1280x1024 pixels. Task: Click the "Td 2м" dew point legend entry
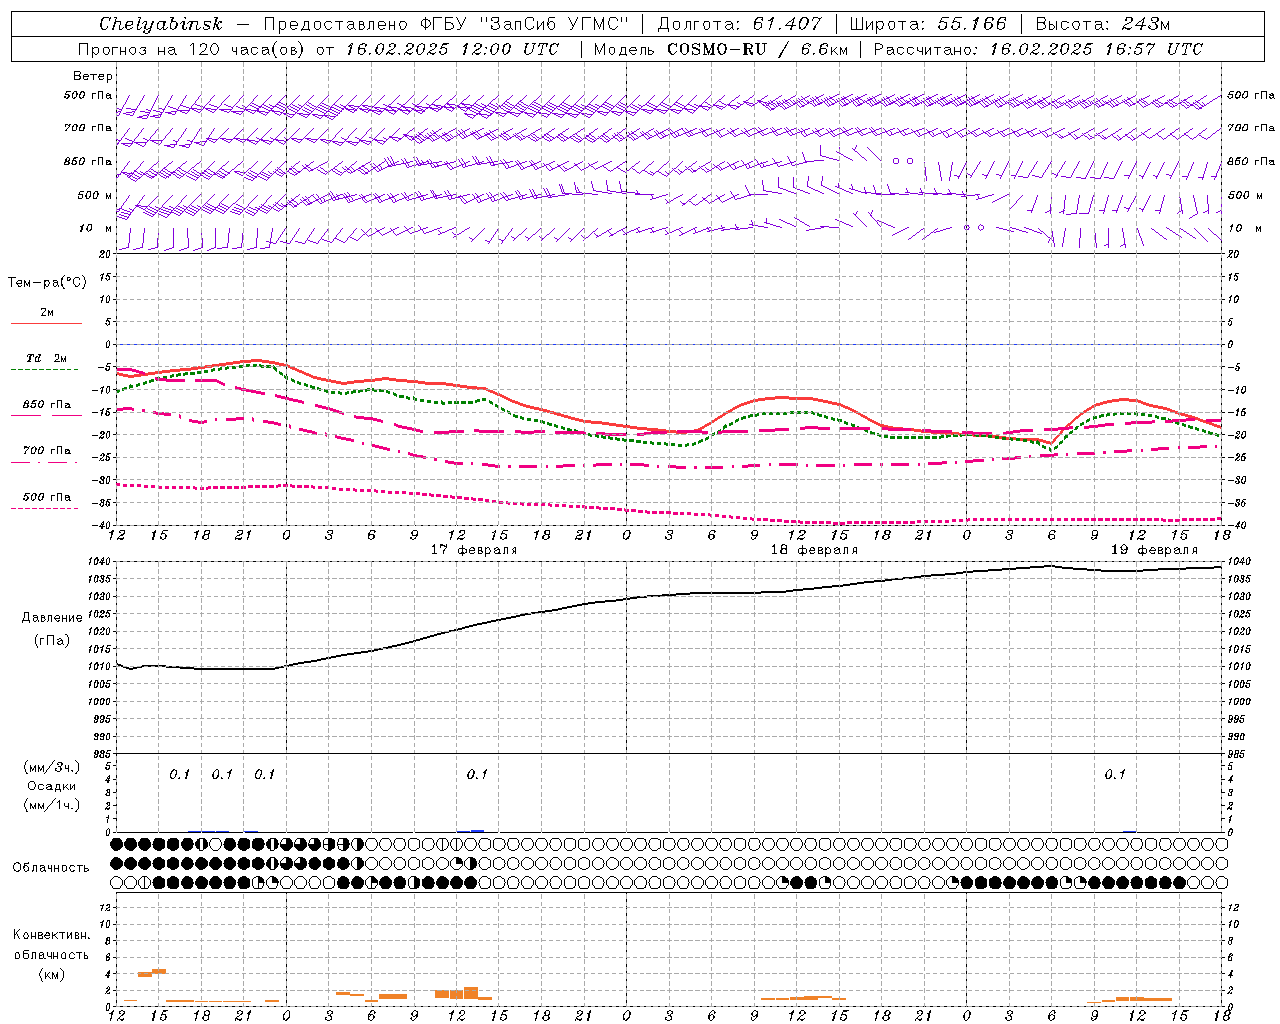[x=46, y=358]
